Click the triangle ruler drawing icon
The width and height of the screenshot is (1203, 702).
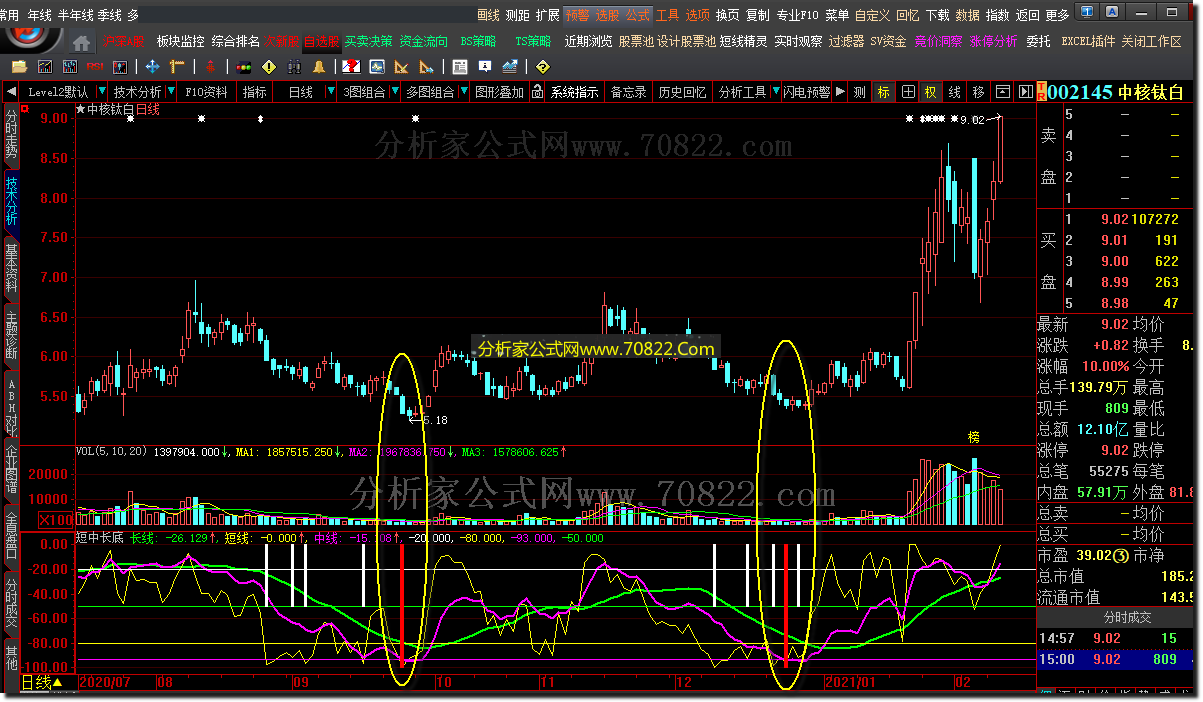pyautogui.click(x=402, y=66)
